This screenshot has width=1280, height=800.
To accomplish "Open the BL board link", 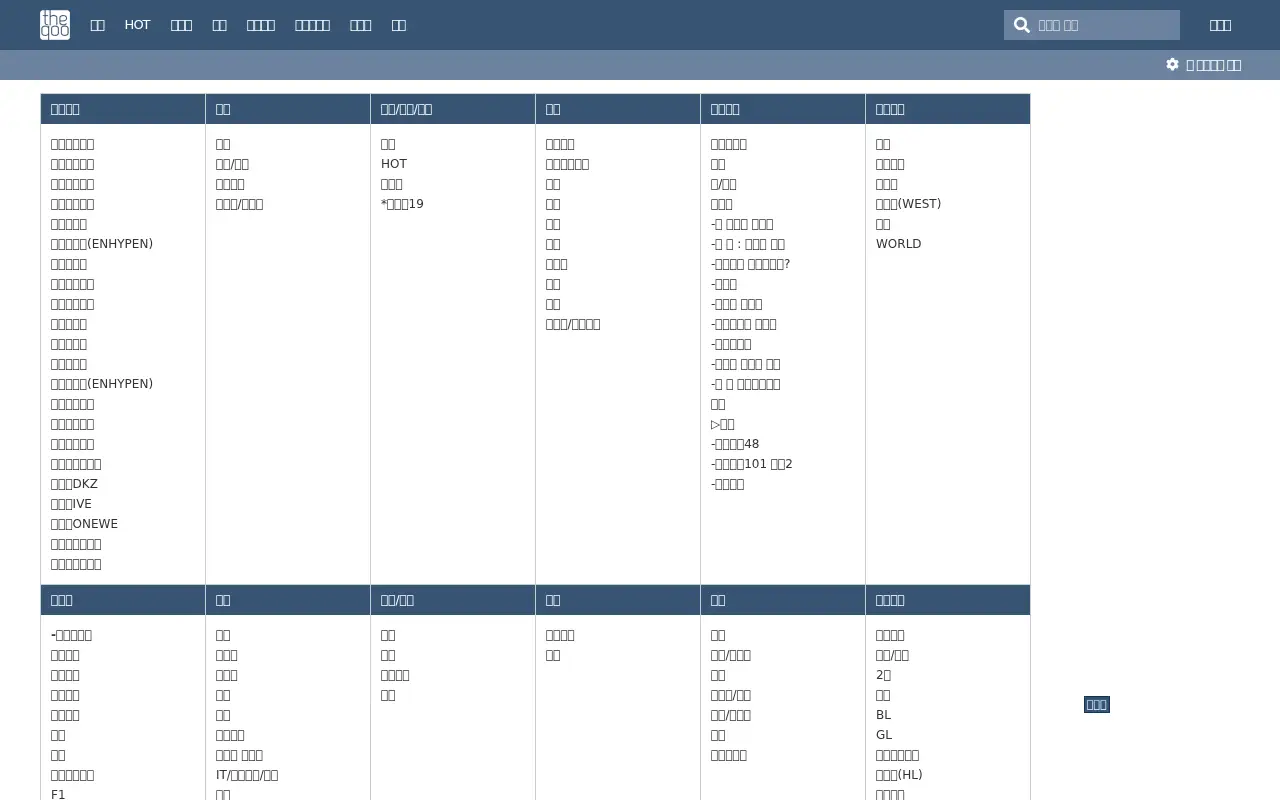I will coord(883,715).
